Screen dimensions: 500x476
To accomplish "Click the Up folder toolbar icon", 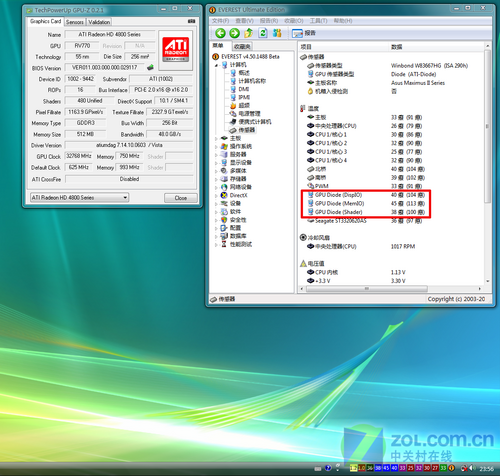I will point(249,33).
